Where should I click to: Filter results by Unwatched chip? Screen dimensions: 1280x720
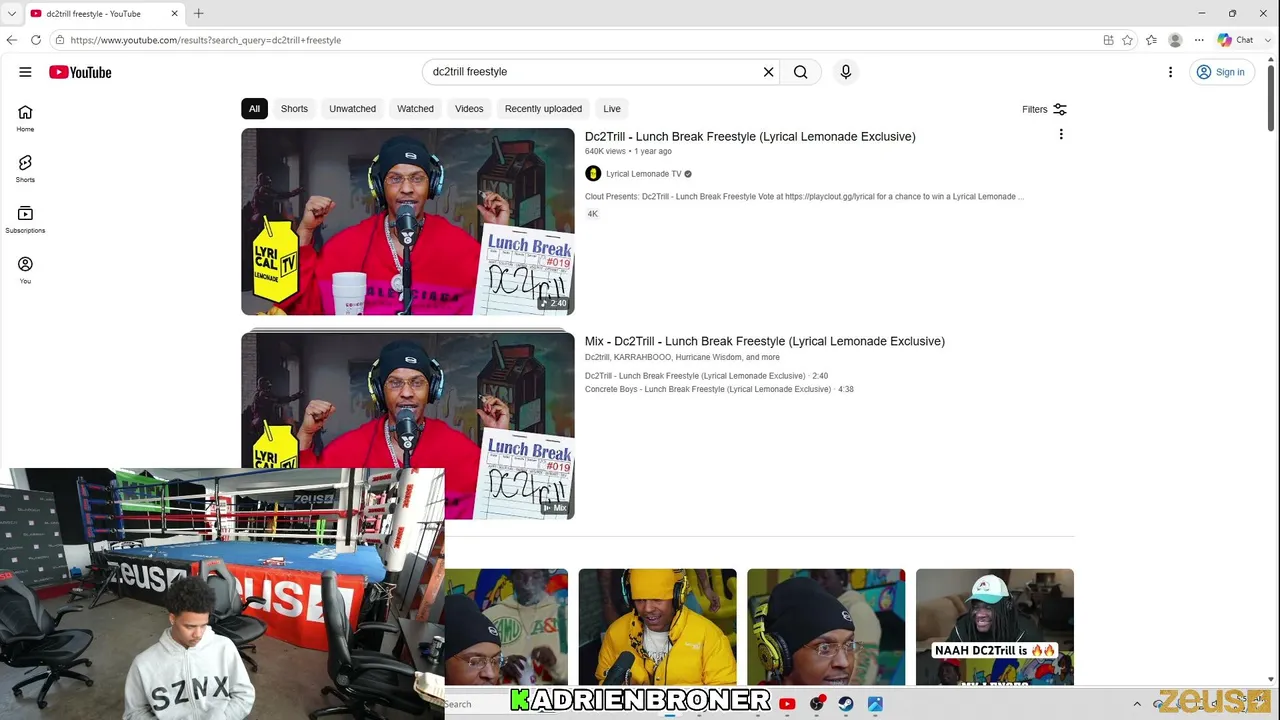(352, 109)
